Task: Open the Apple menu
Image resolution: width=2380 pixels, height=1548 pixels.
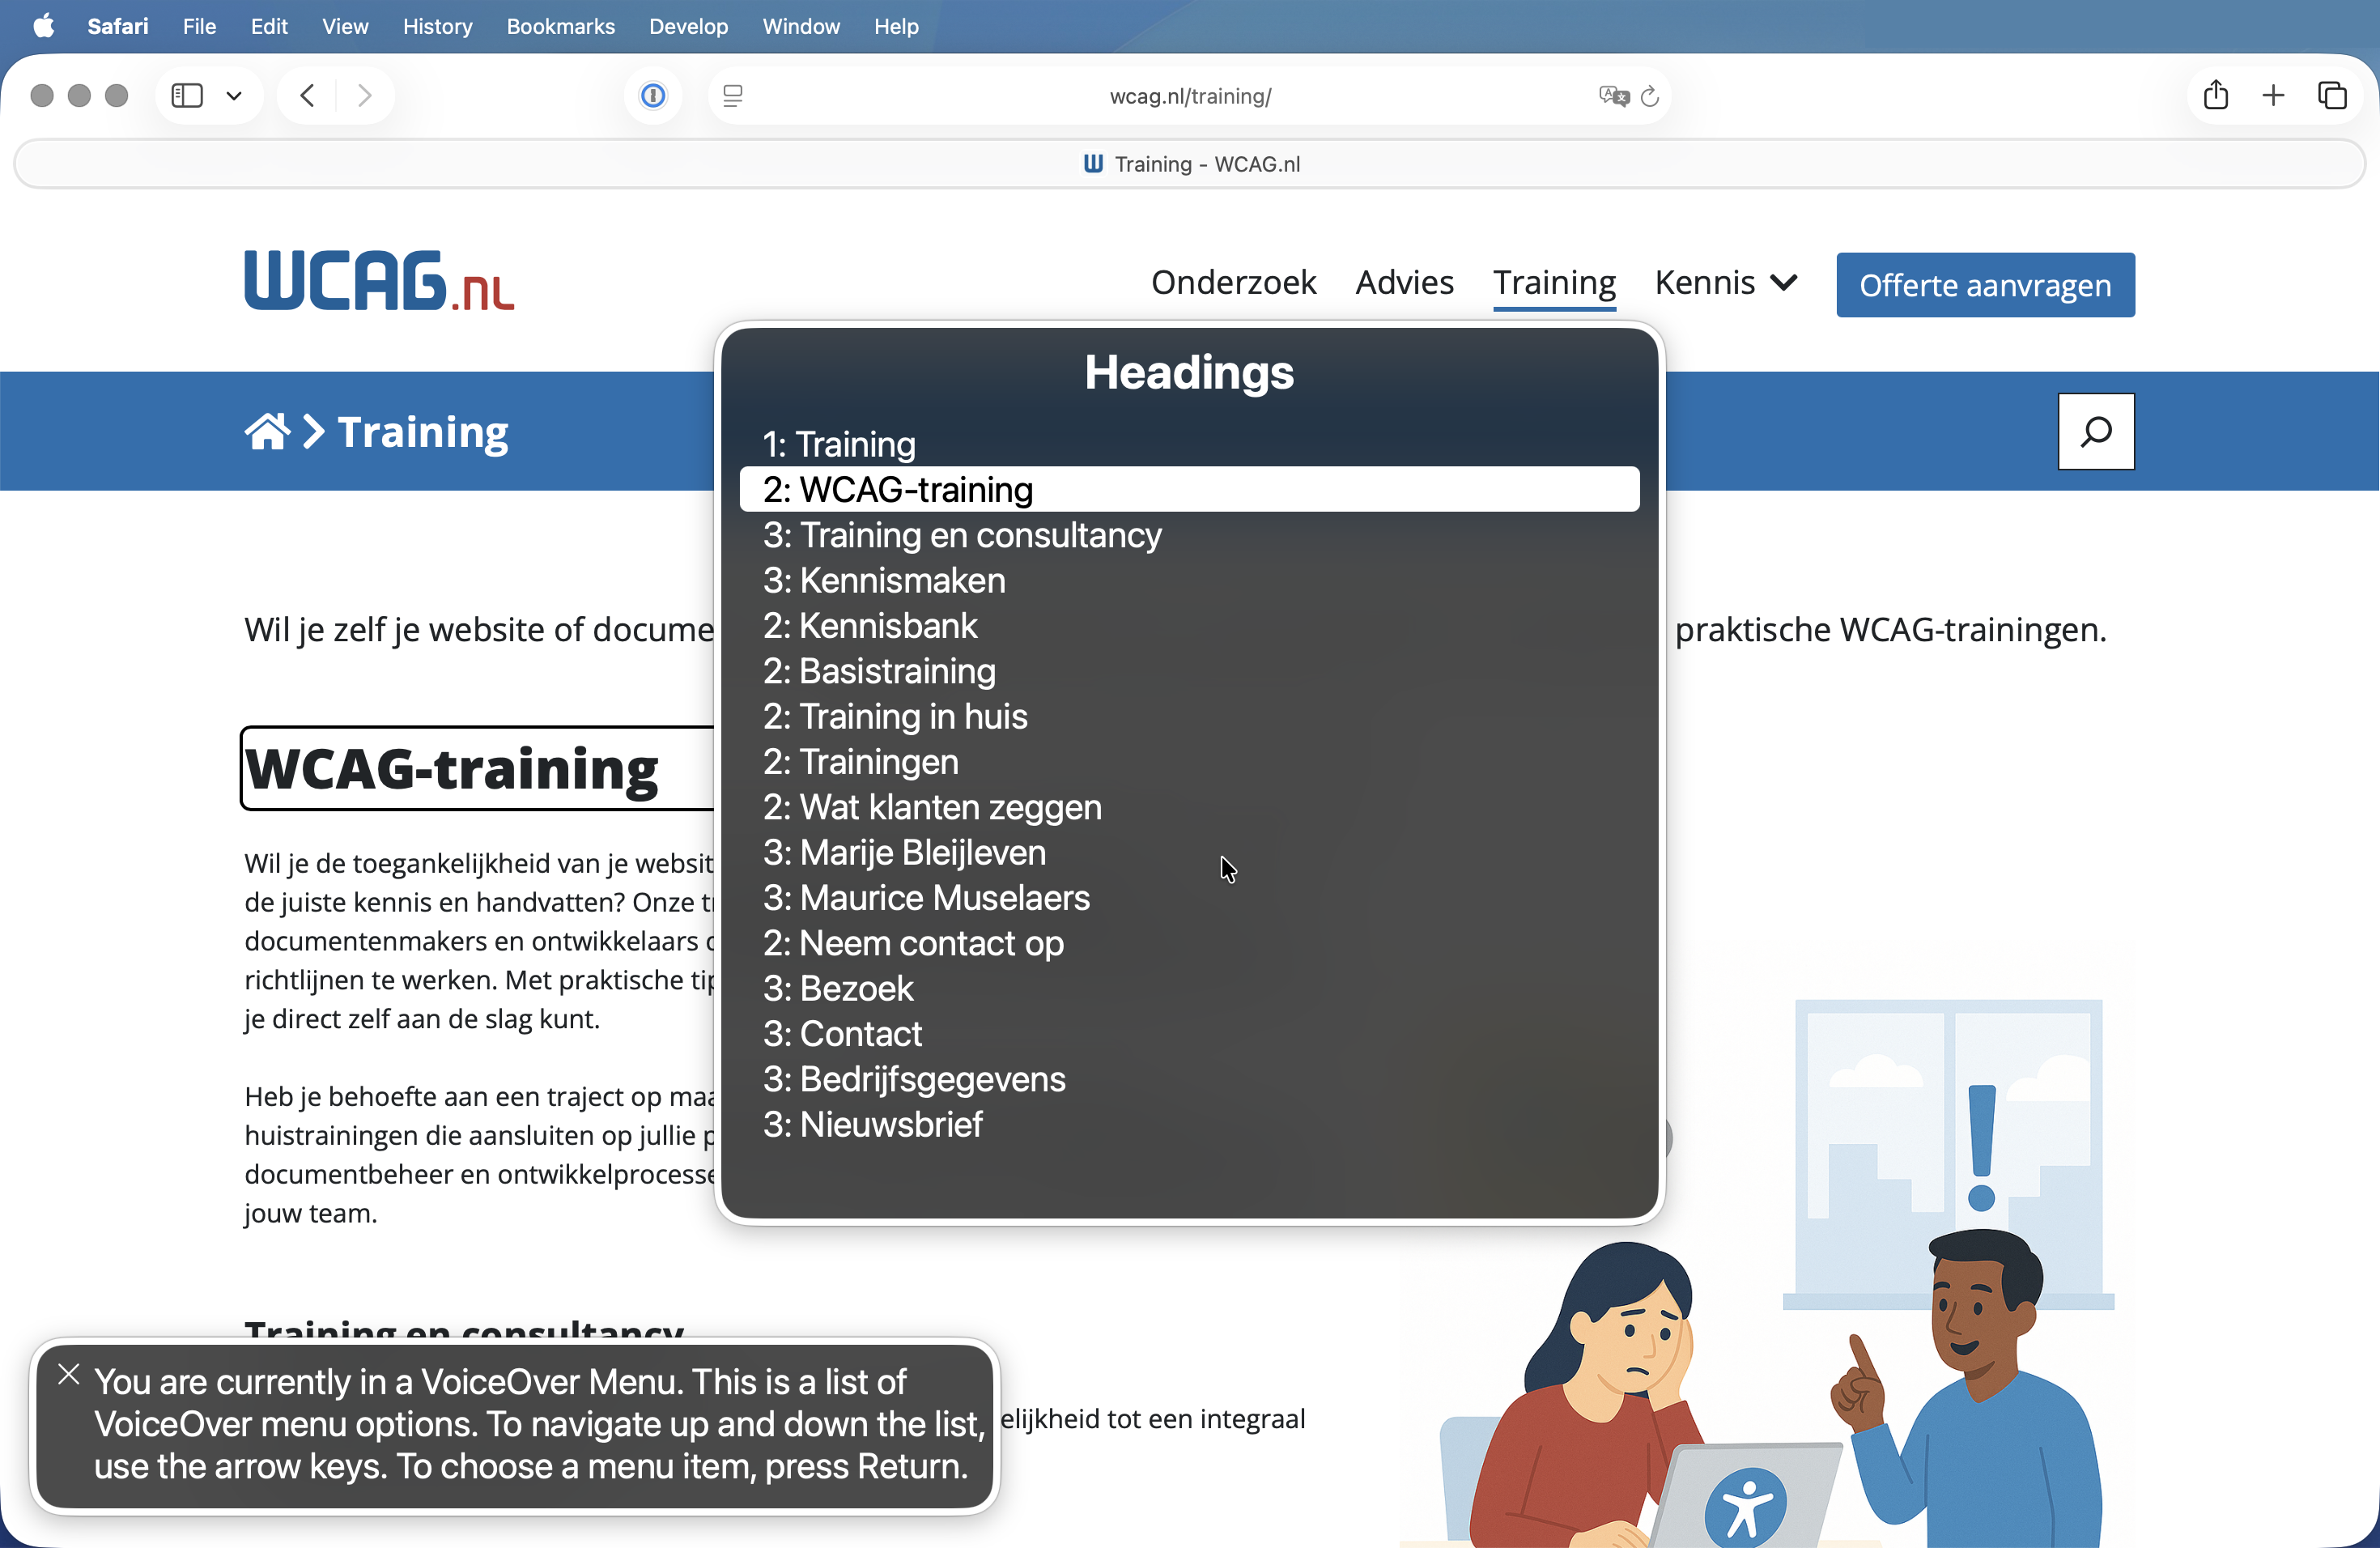Action: click(x=43, y=26)
